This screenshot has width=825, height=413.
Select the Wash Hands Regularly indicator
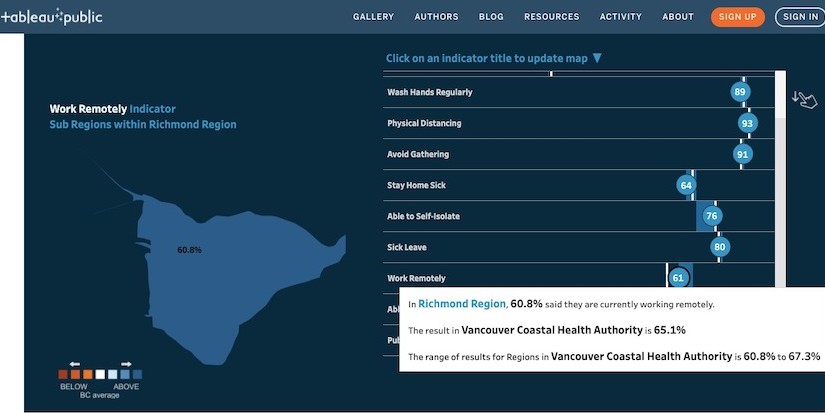[x=429, y=92]
